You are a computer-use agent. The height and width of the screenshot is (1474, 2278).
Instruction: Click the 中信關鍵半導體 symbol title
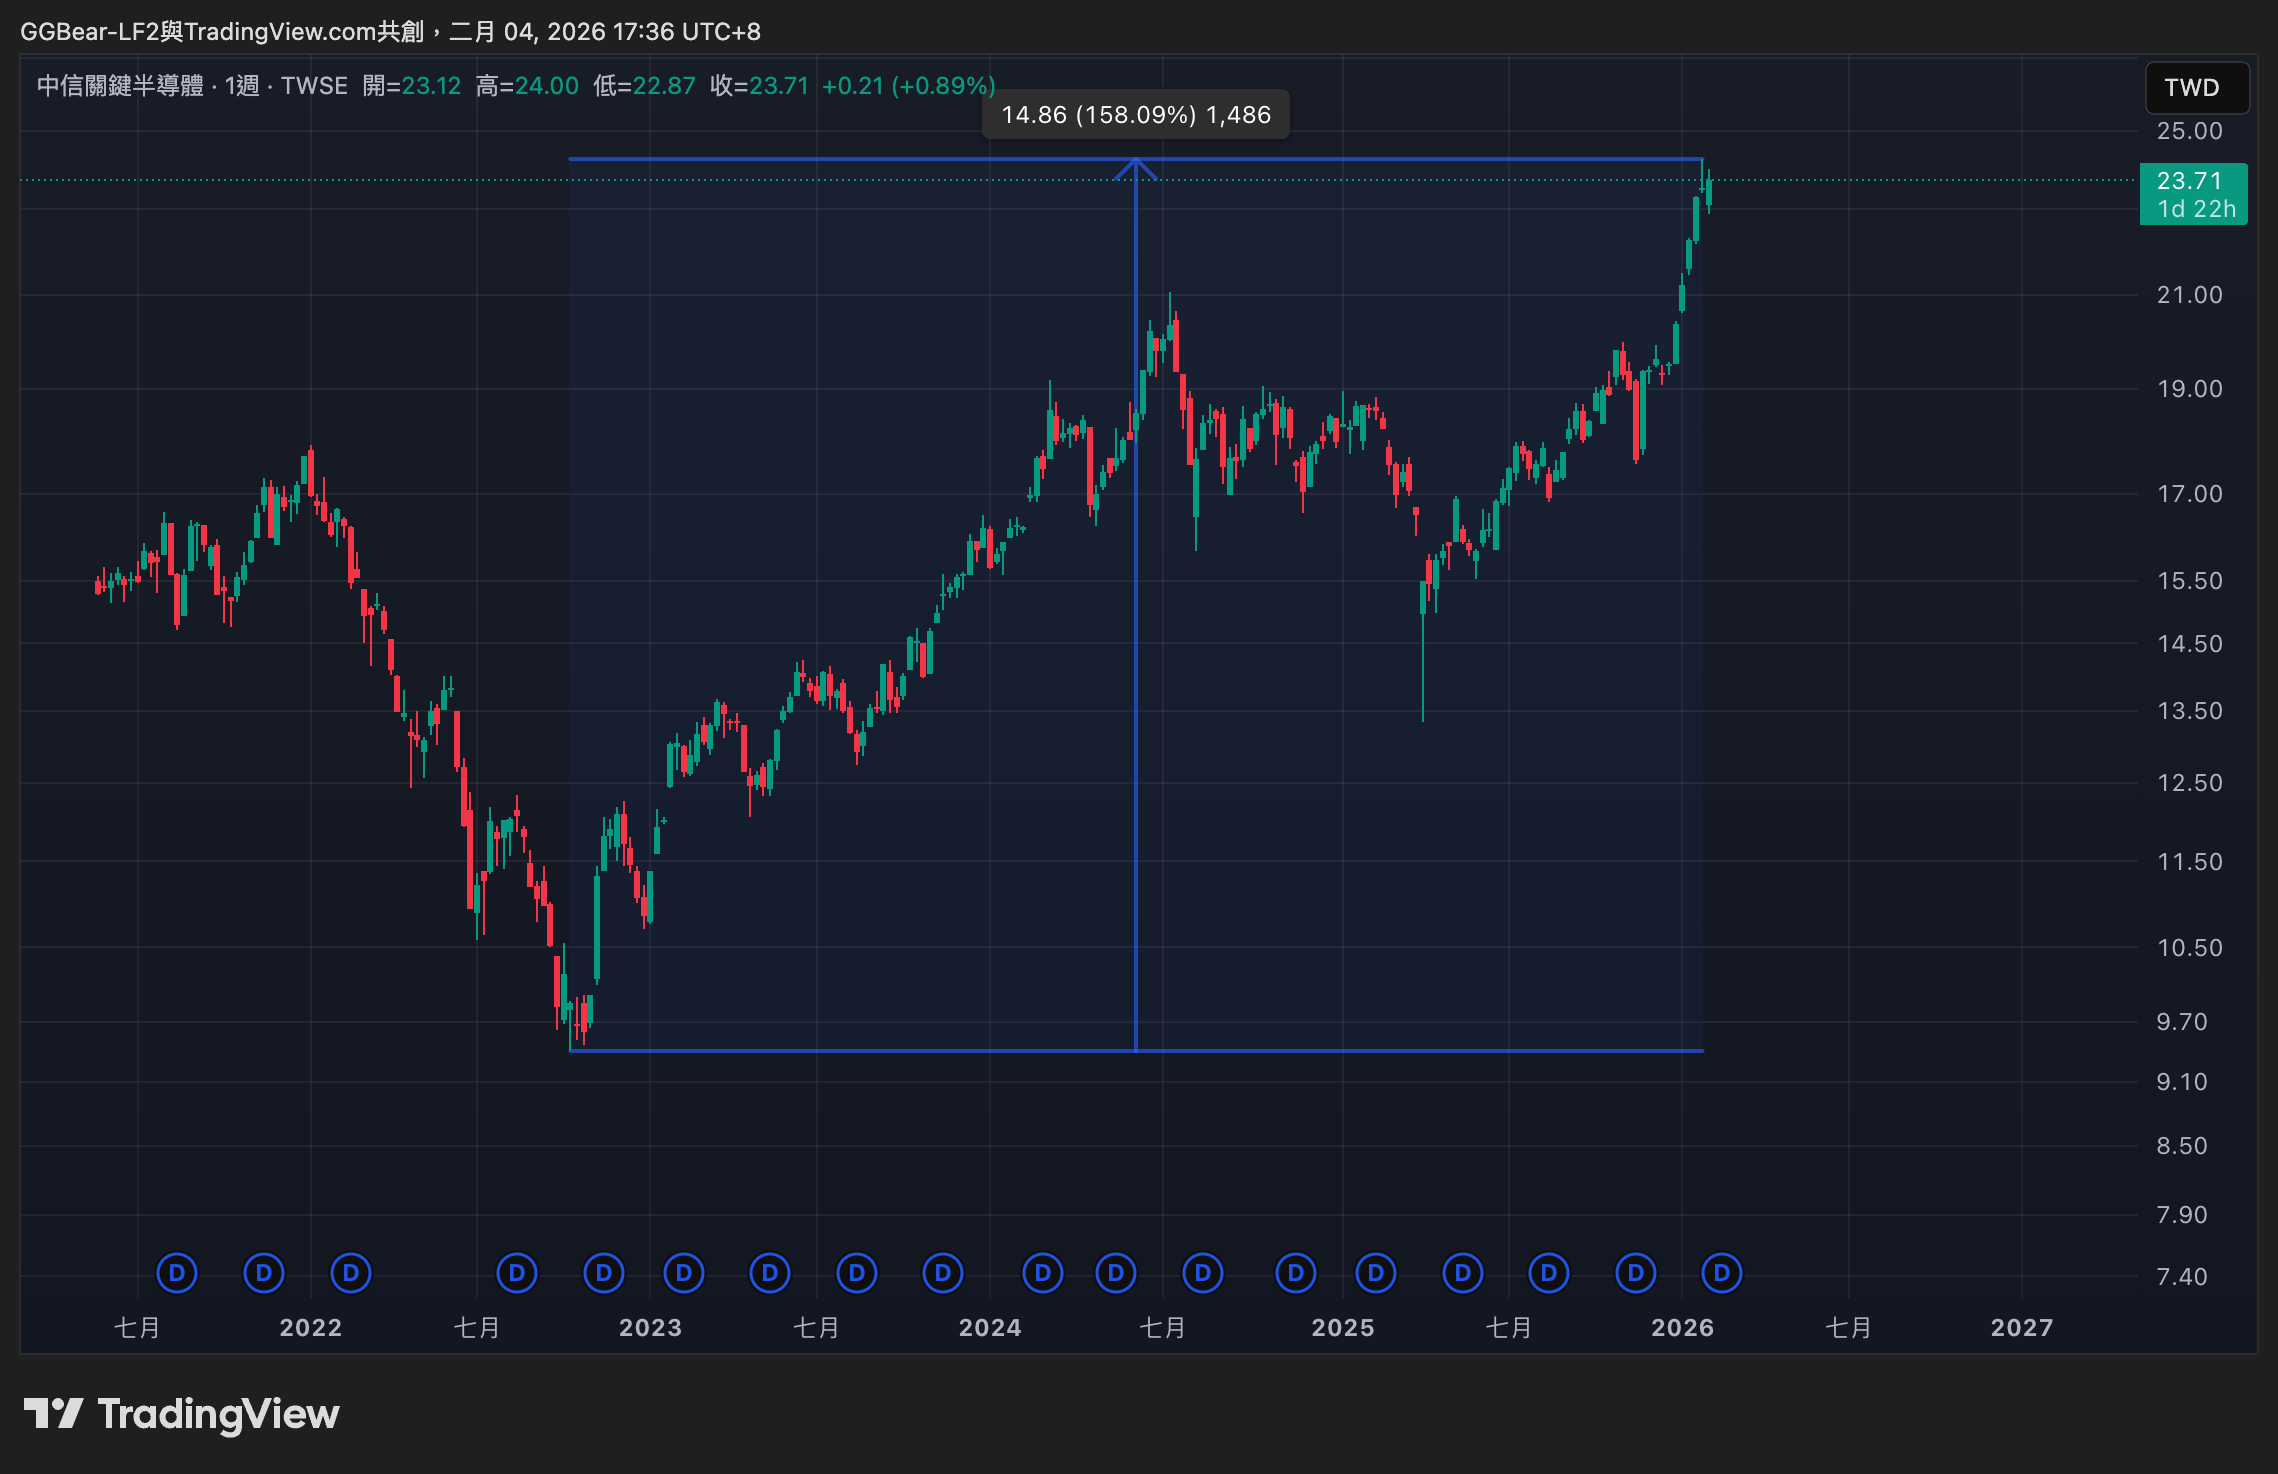click(x=120, y=86)
